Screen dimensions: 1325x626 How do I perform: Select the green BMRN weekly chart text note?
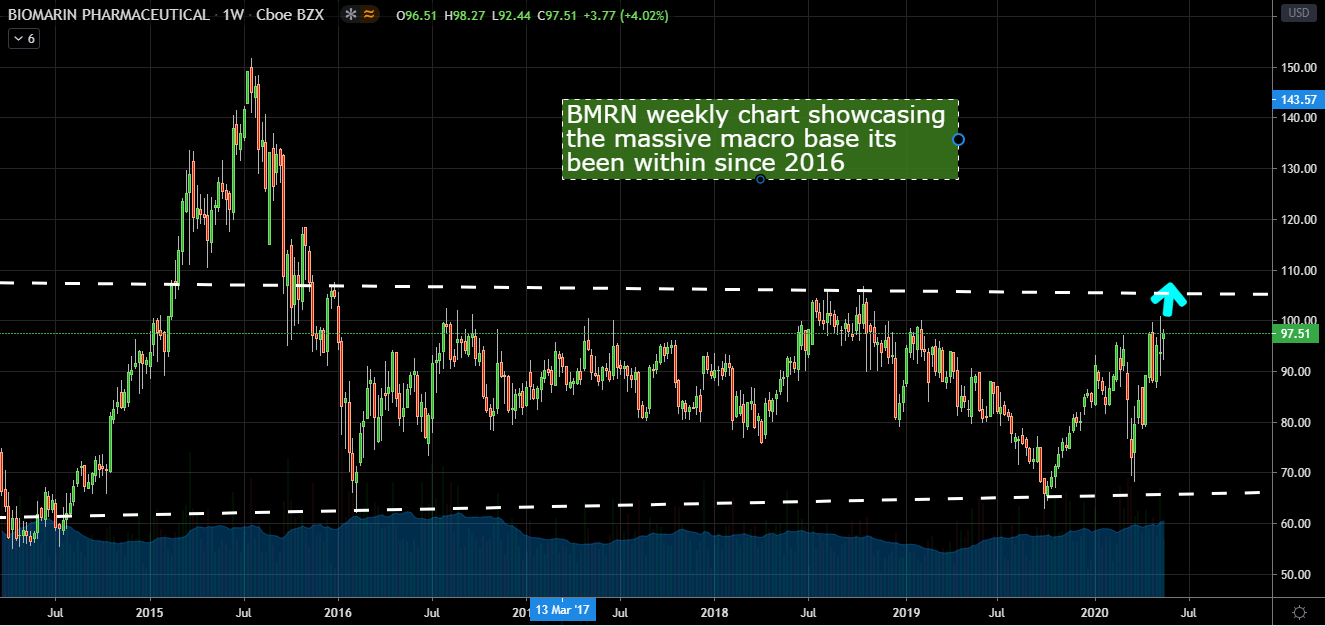pos(760,139)
